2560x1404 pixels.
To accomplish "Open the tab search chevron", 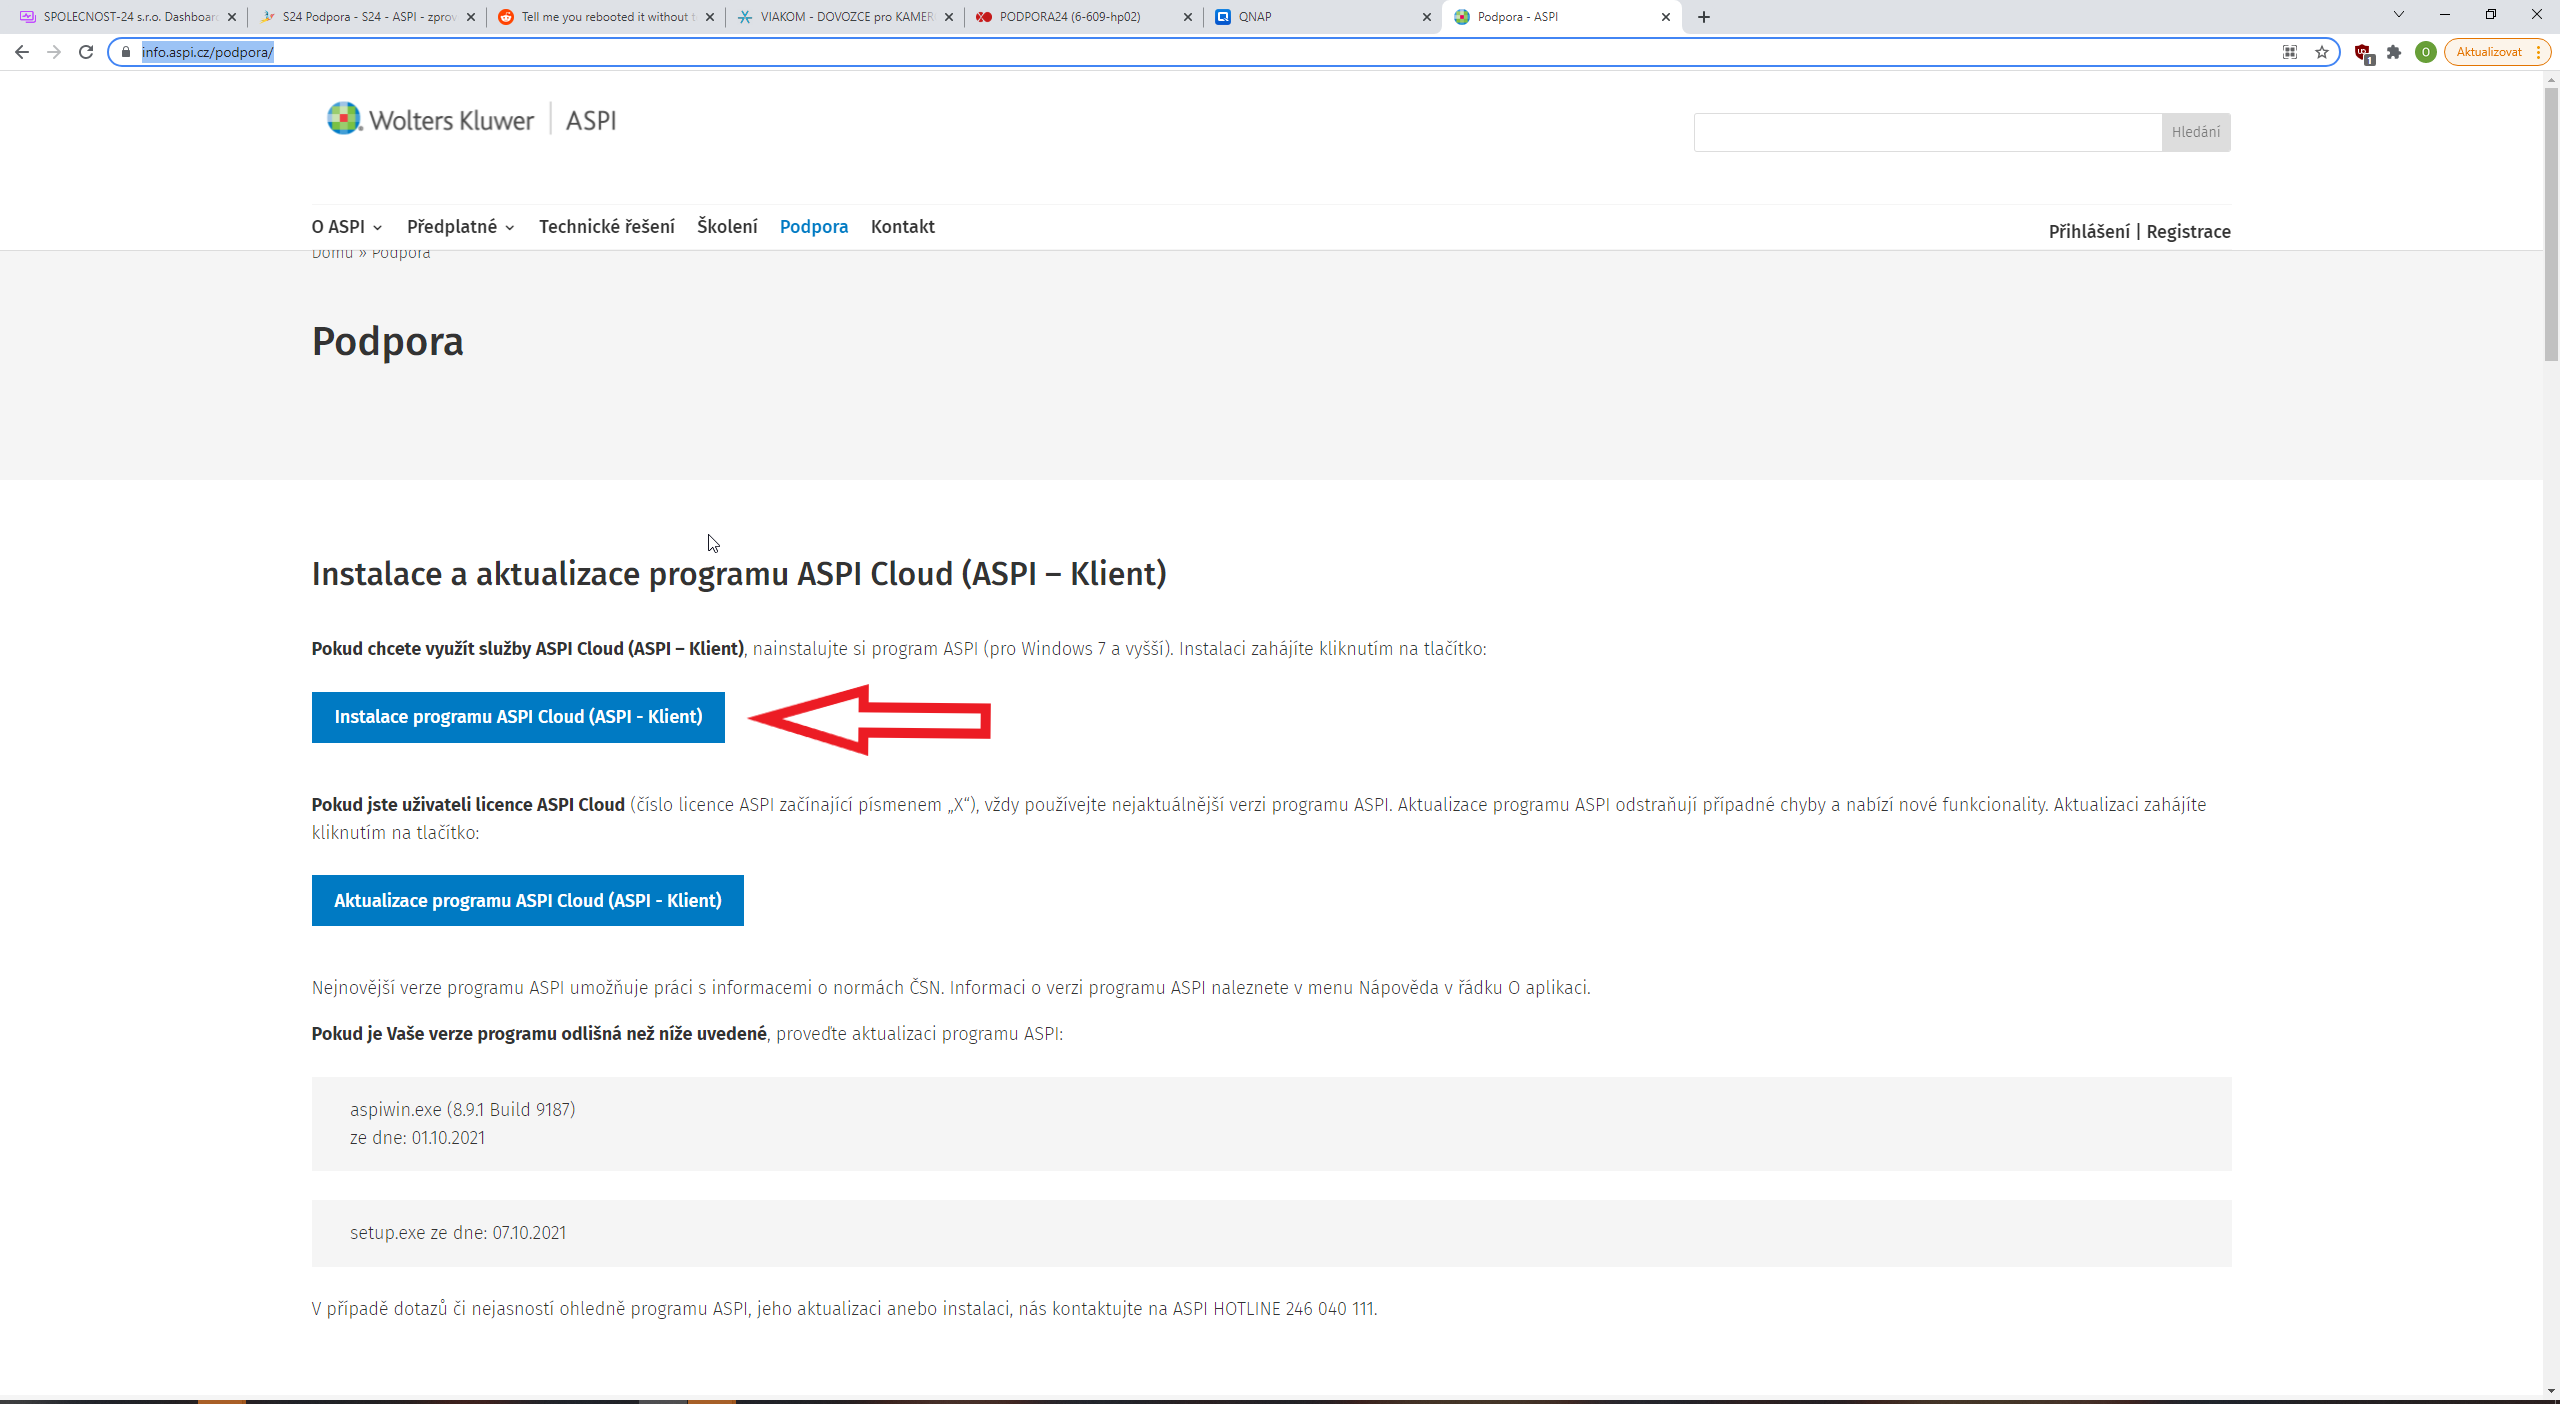I will [x=2398, y=15].
